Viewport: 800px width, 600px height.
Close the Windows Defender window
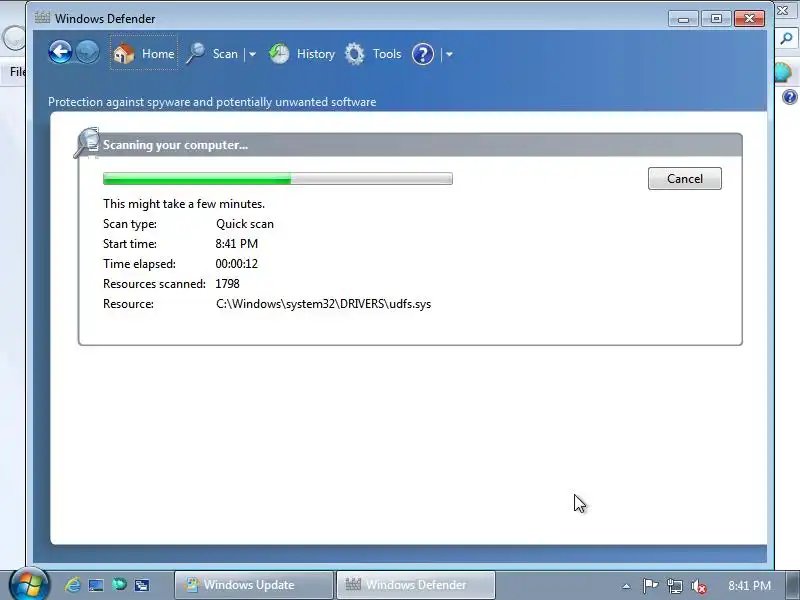(x=749, y=19)
